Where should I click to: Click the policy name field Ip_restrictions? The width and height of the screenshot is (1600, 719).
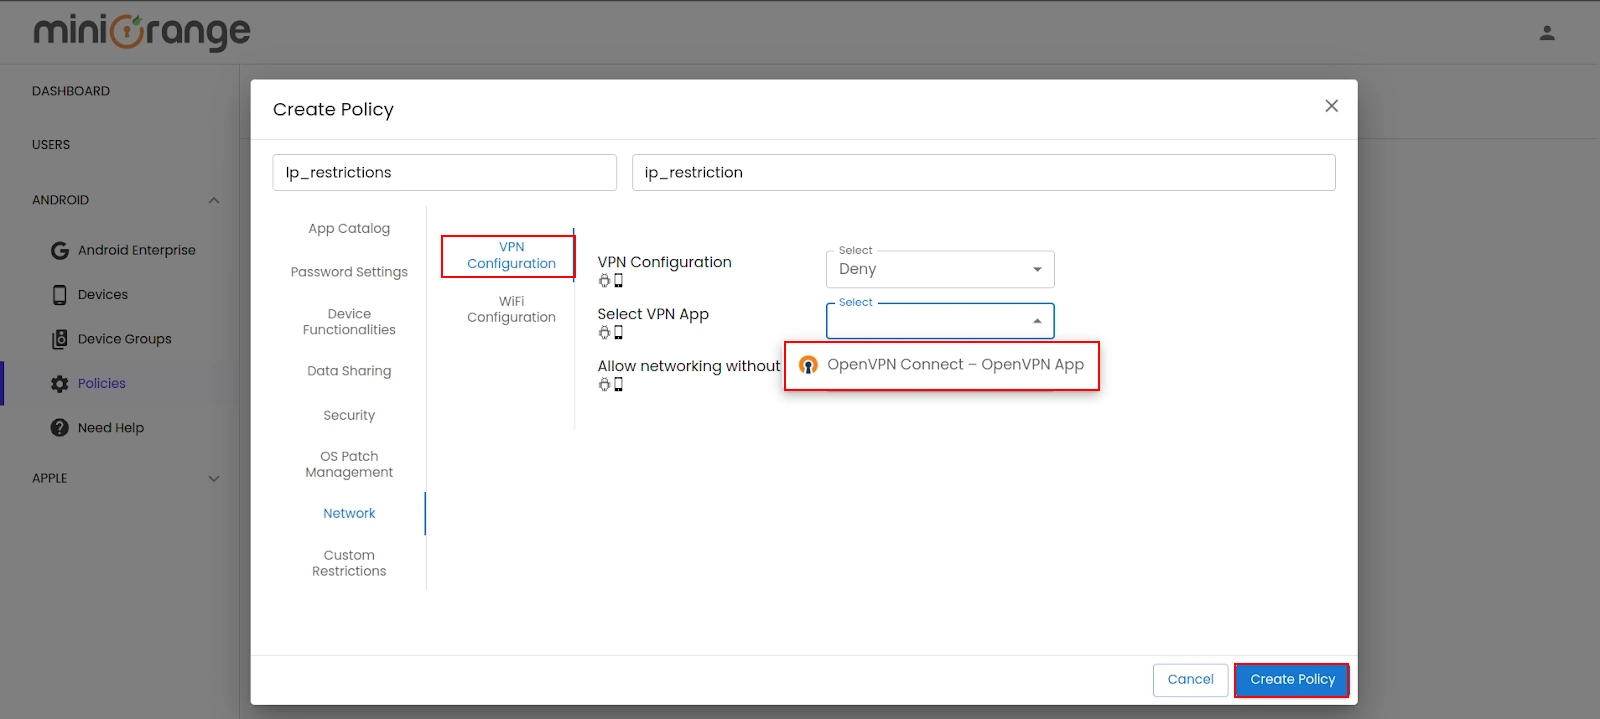pyautogui.click(x=444, y=173)
